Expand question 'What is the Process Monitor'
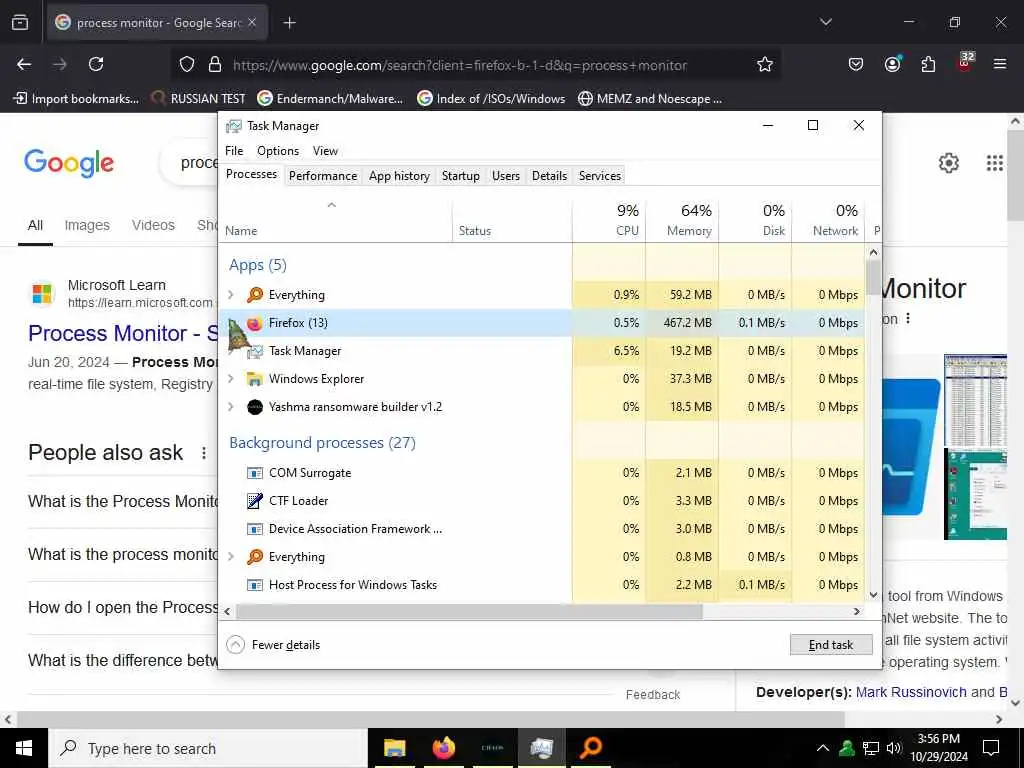The image size is (1024, 768). point(123,502)
